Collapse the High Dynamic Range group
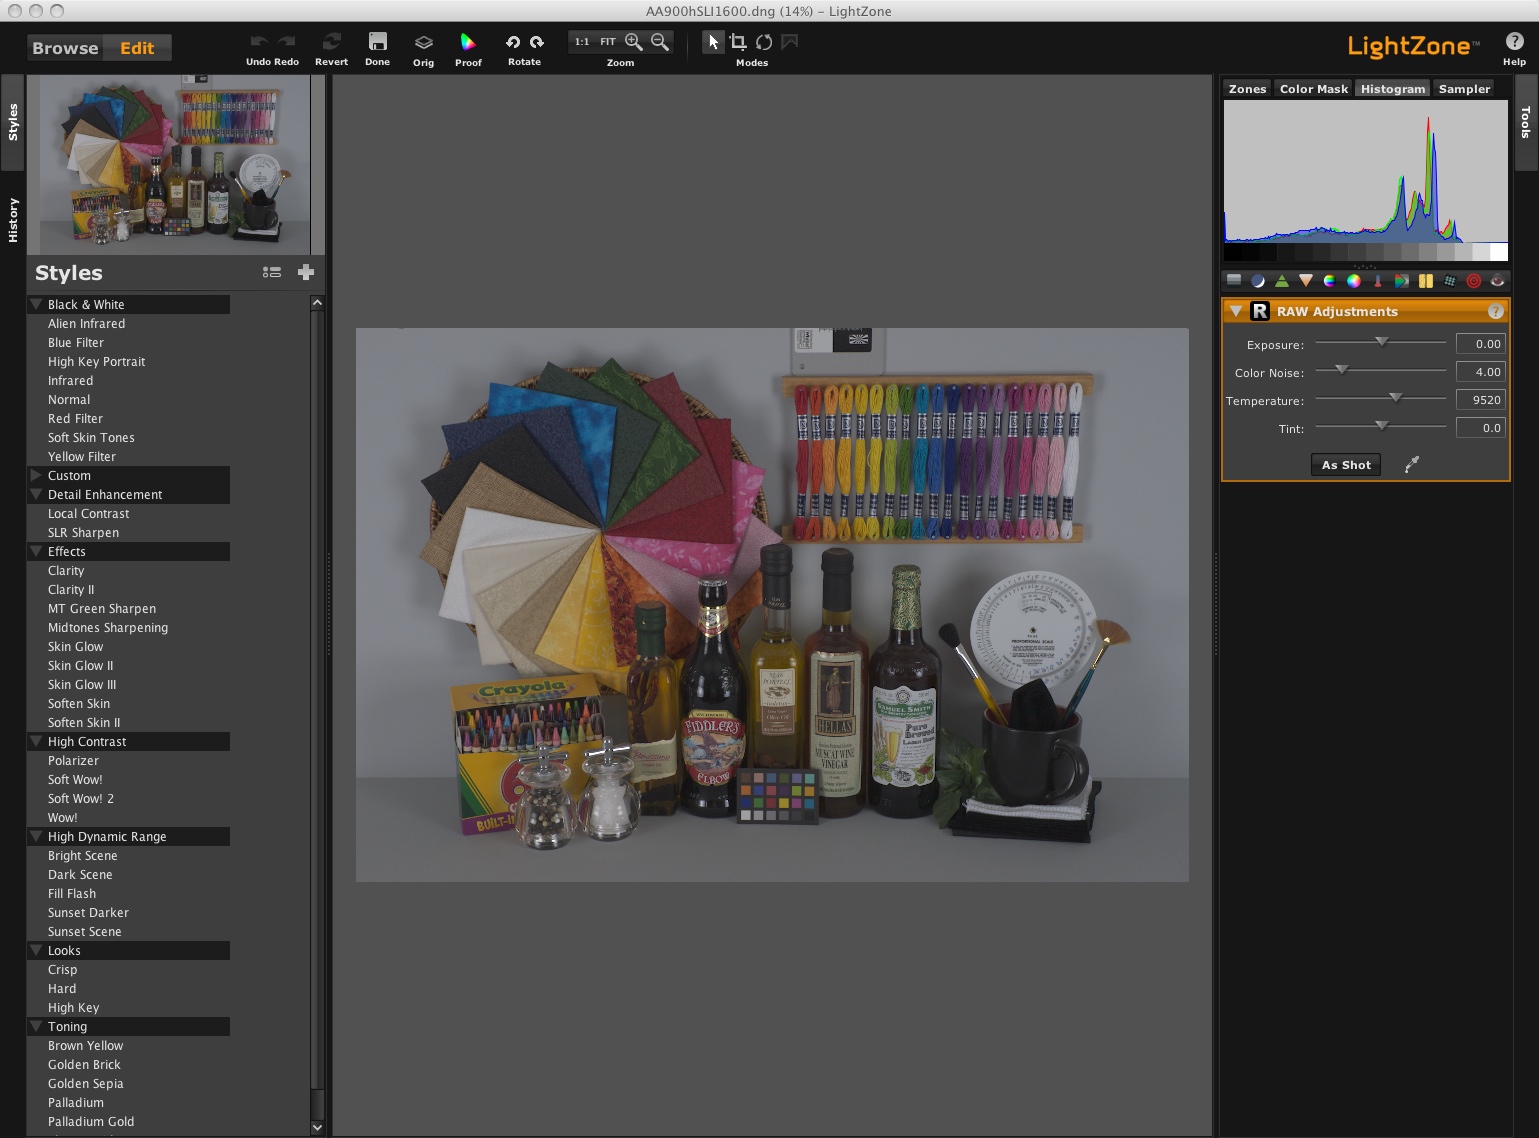Viewport: 1539px width, 1138px height. point(37,836)
